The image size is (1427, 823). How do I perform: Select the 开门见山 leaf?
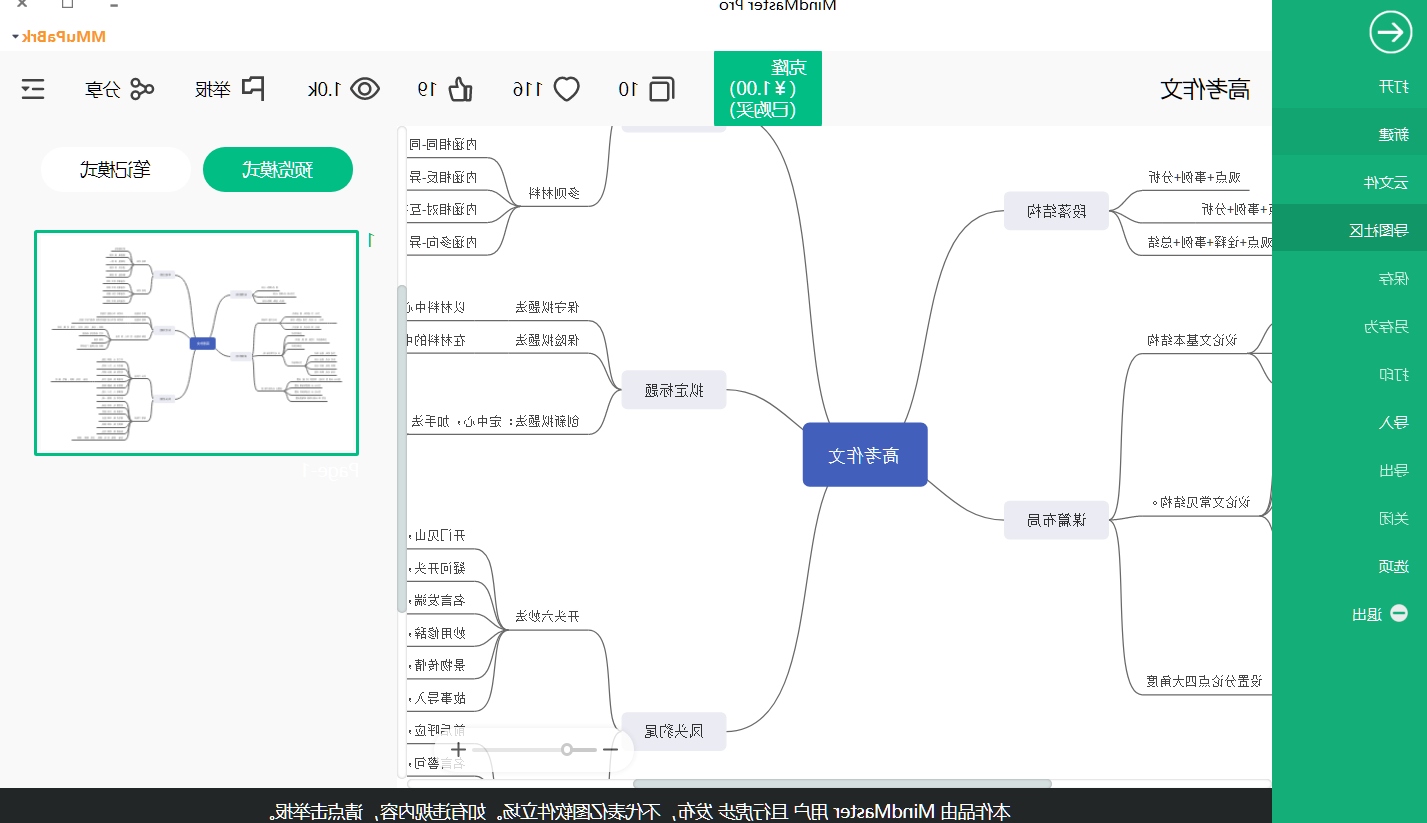tap(438, 535)
